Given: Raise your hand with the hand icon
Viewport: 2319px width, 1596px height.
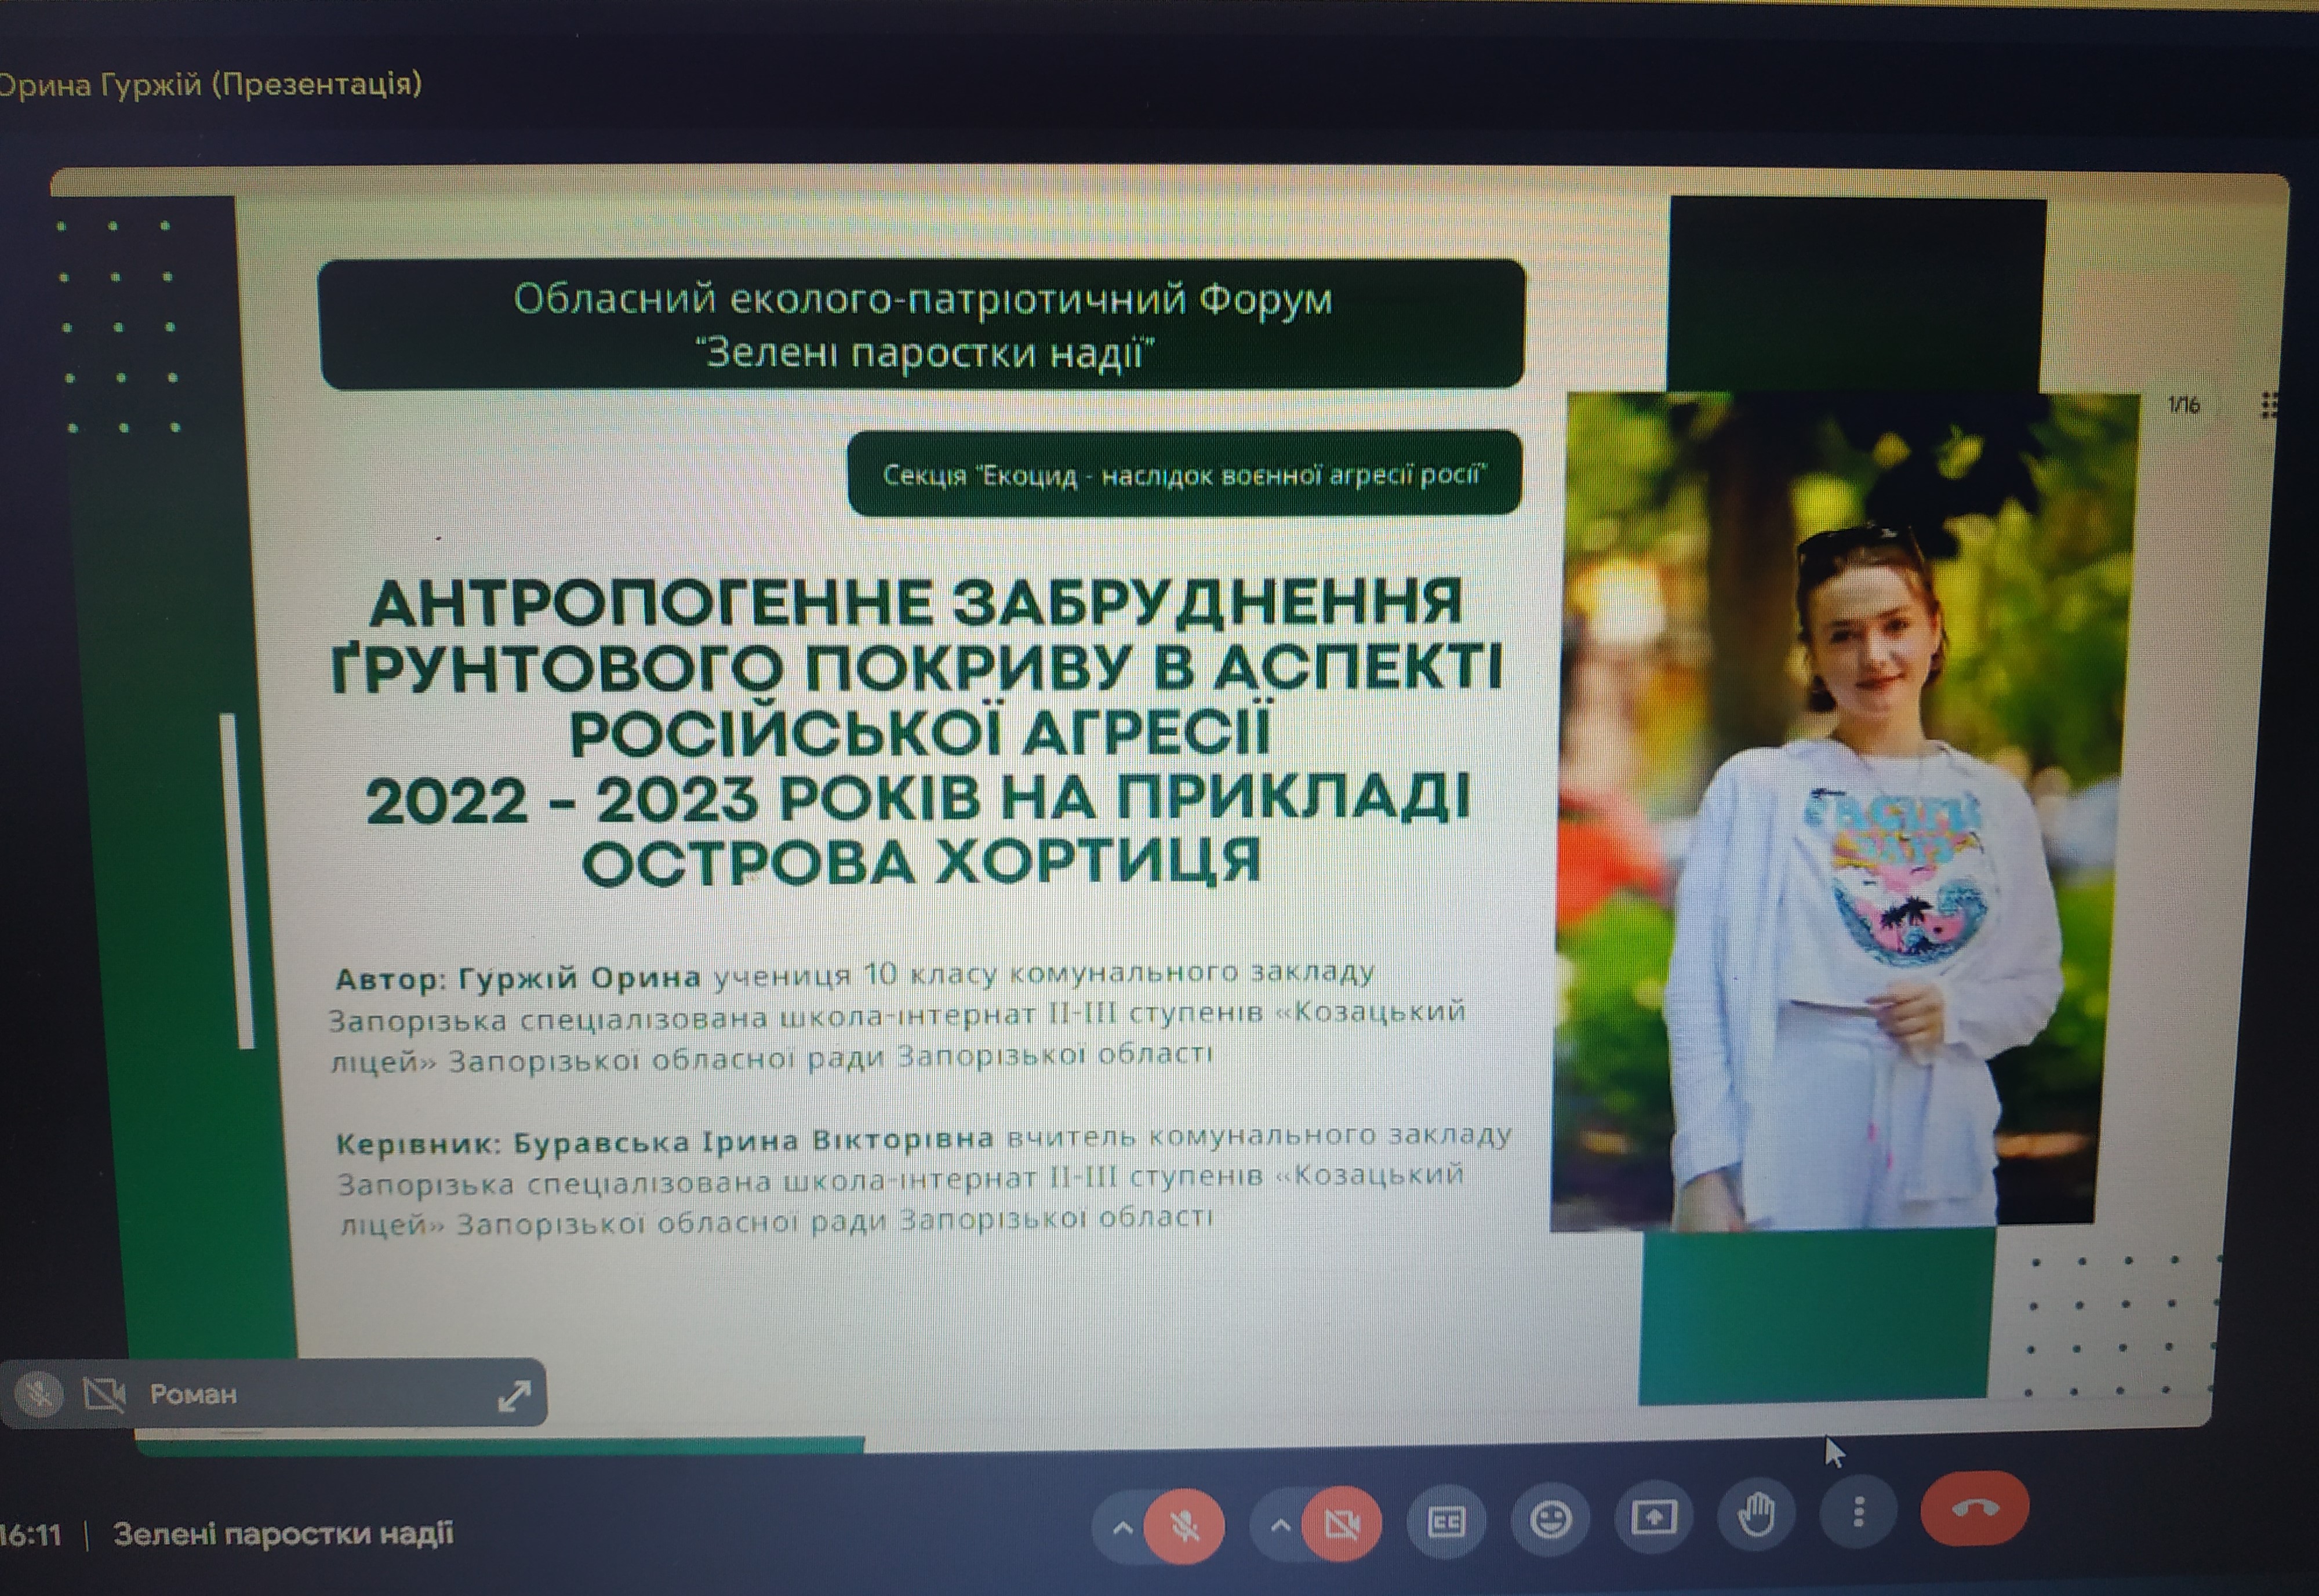Looking at the screenshot, I should tap(1756, 1516).
